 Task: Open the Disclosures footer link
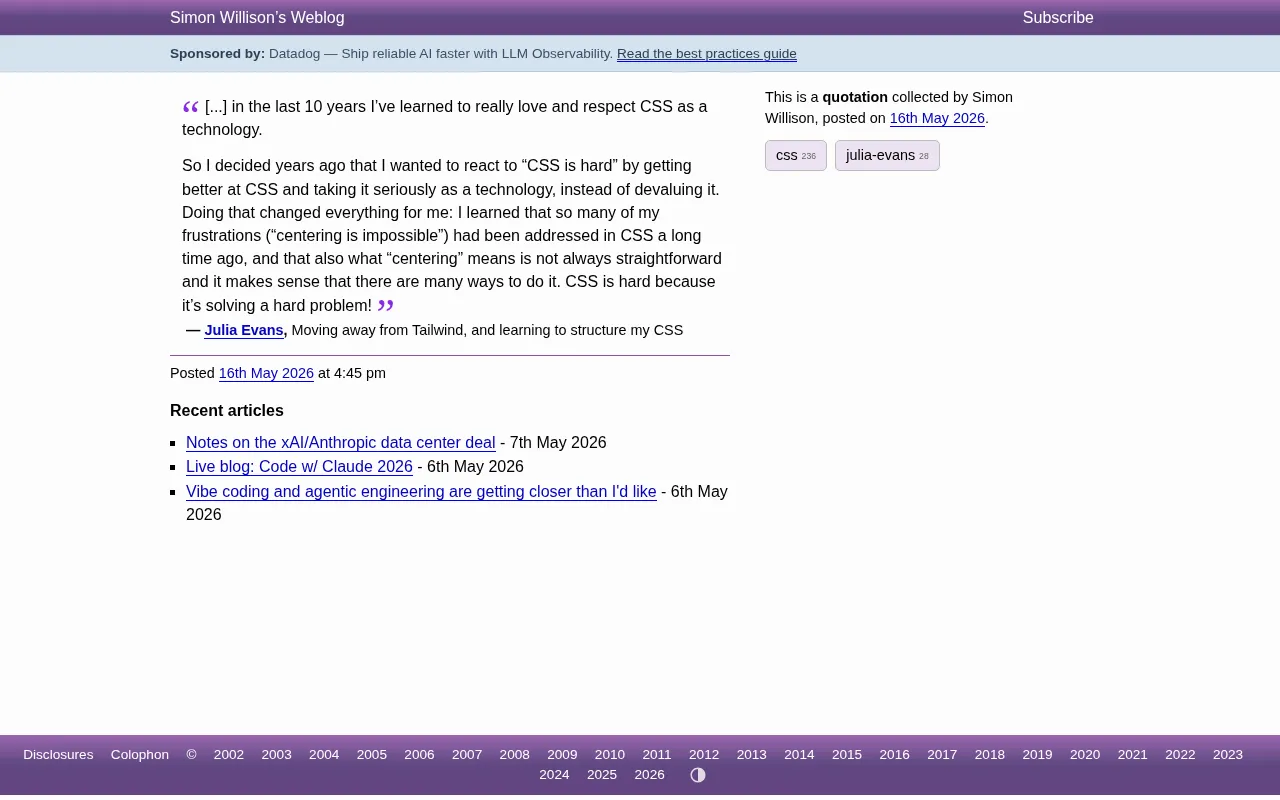coord(58,755)
